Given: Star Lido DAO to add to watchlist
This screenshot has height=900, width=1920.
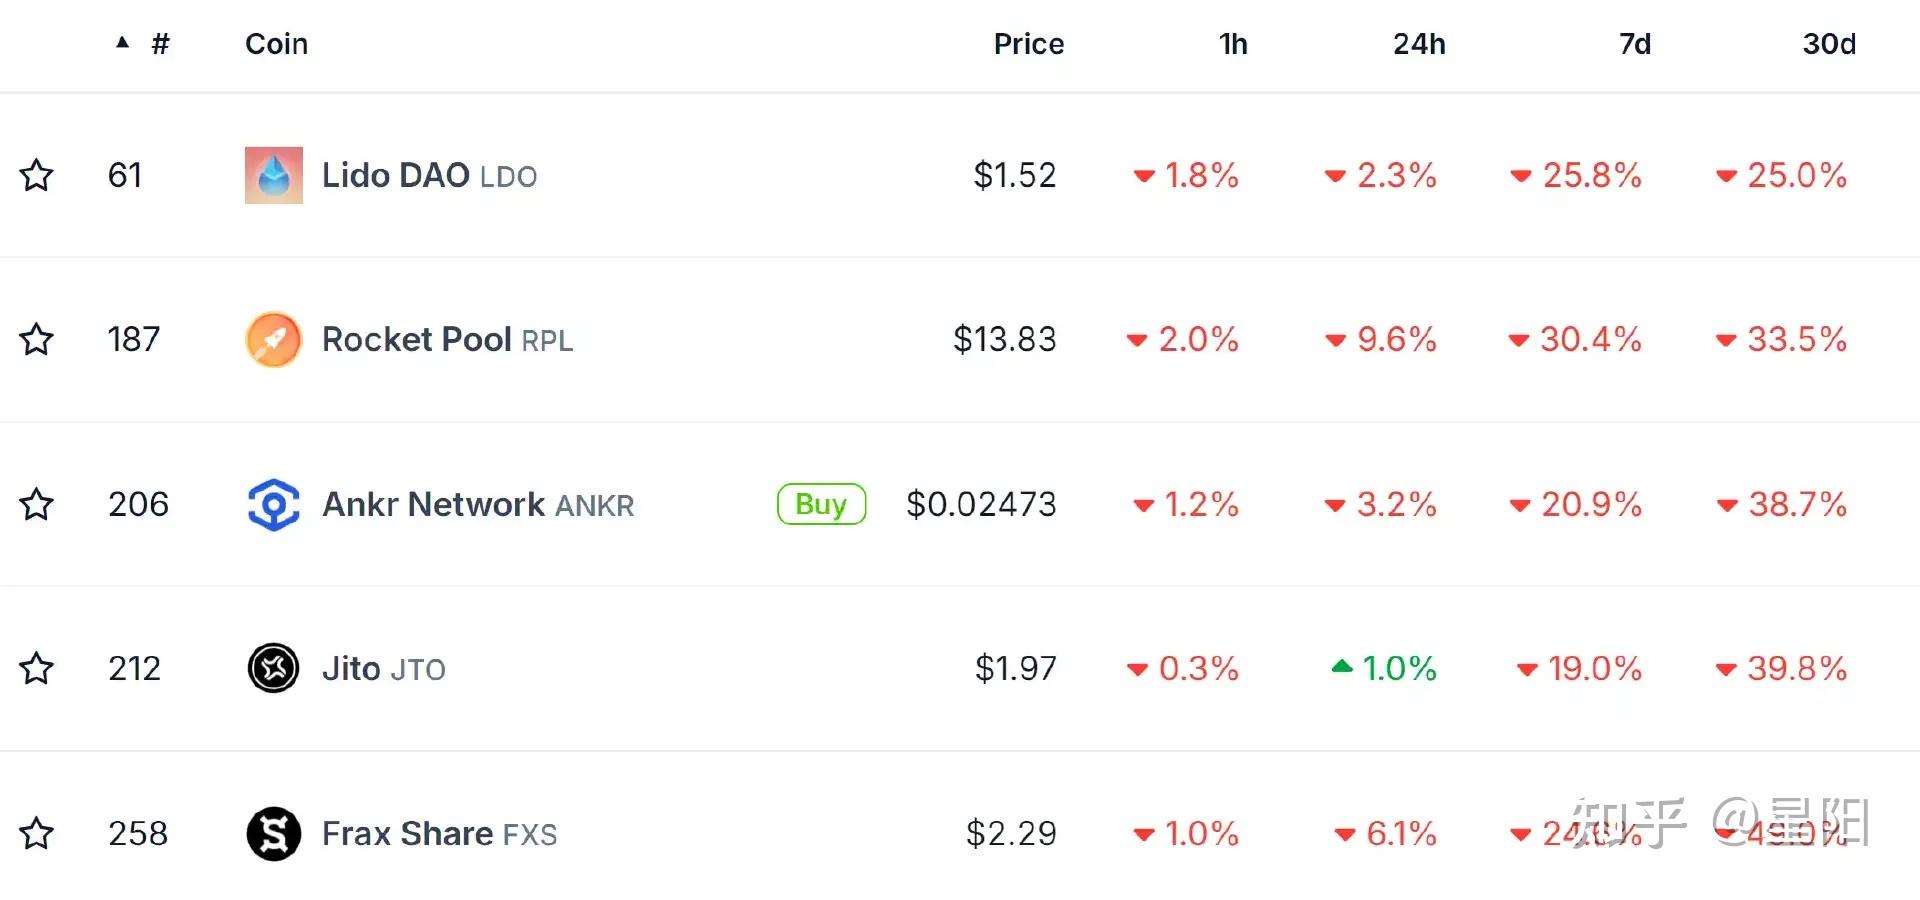Looking at the screenshot, I should (x=37, y=174).
